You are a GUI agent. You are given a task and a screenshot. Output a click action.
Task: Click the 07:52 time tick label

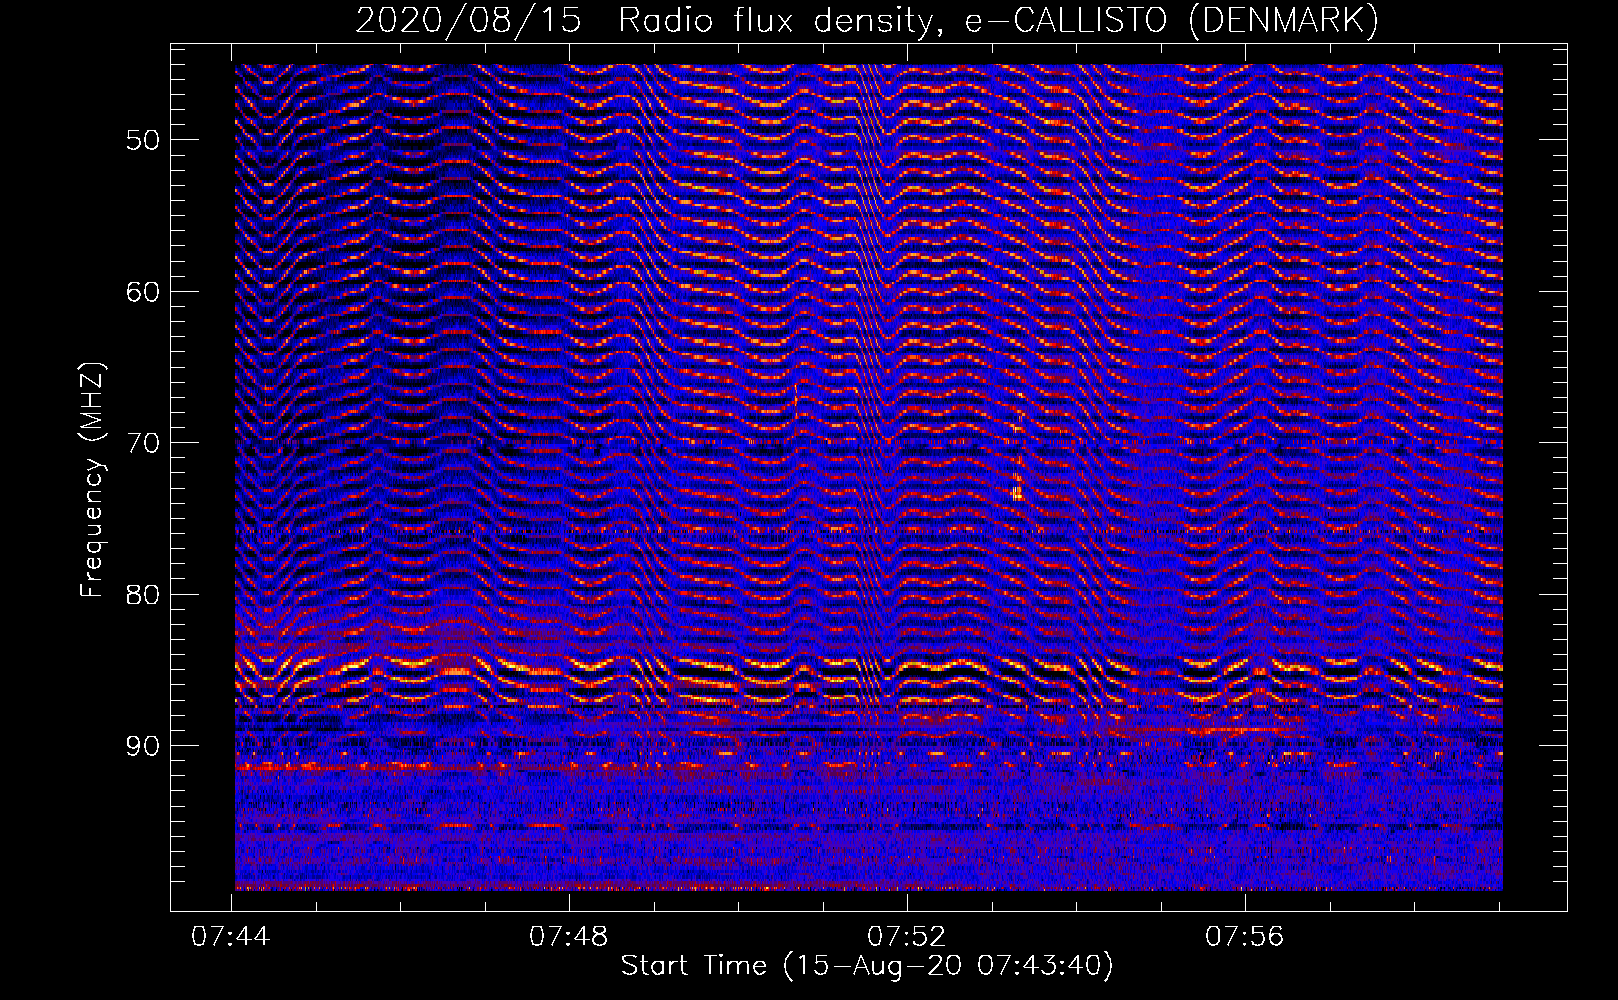[907, 937]
